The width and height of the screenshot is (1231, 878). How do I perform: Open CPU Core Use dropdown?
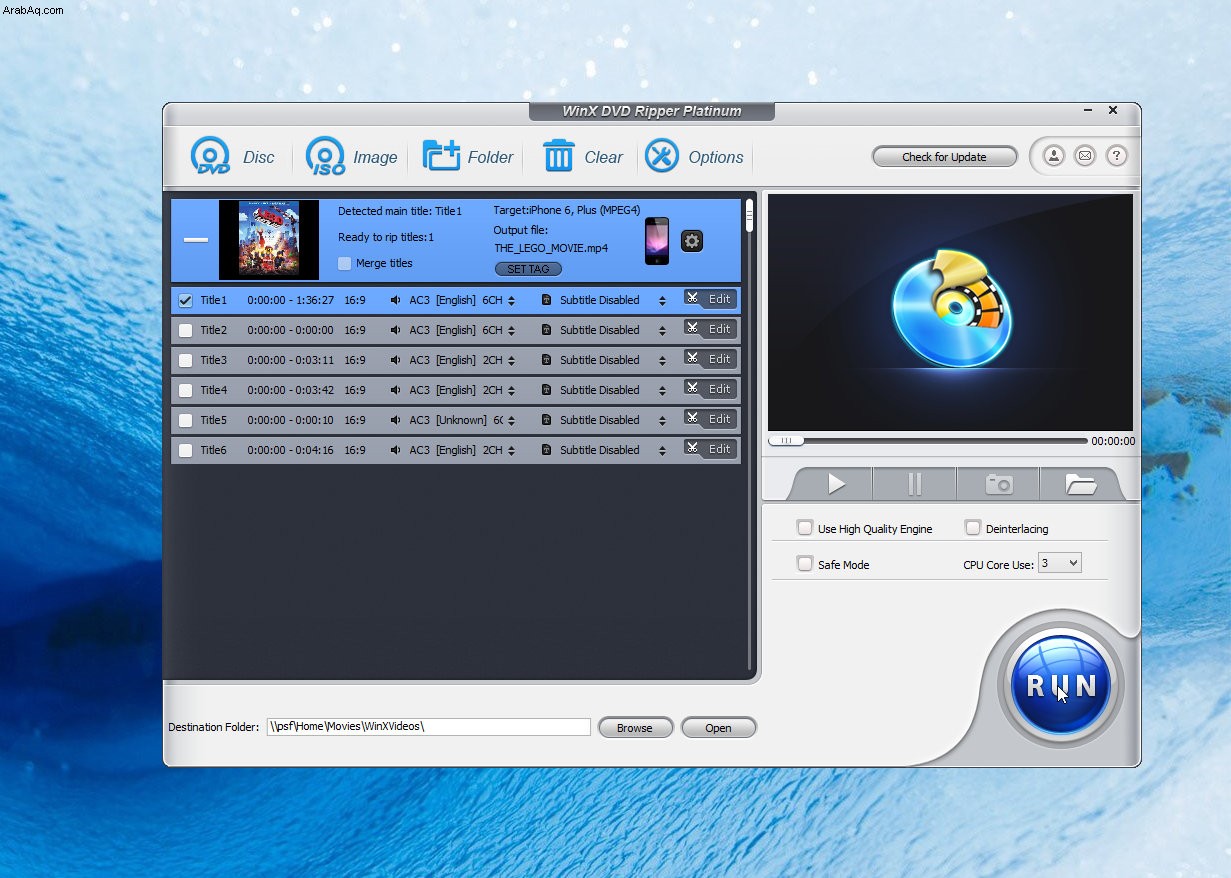click(x=1059, y=564)
